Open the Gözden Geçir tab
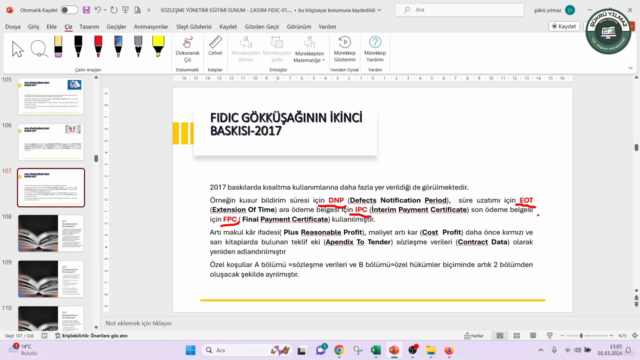The image size is (640, 360). [262, 27]
